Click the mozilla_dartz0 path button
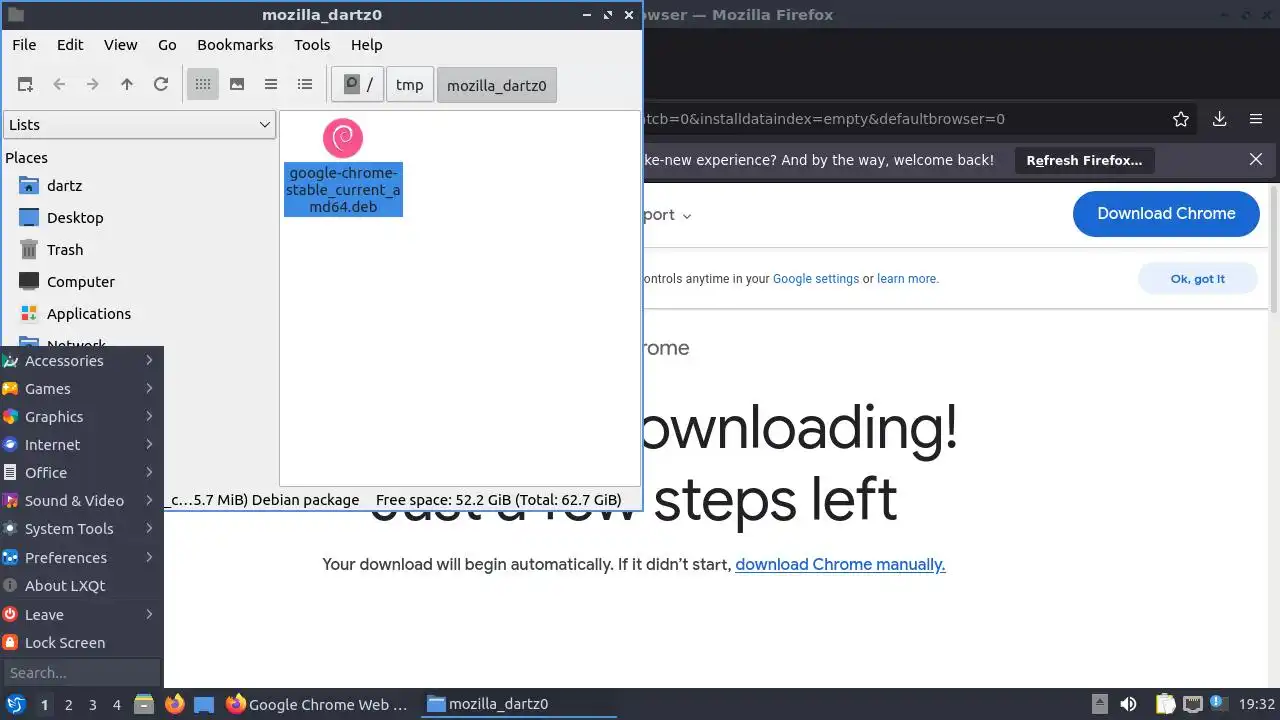1280x720 pixels. point(496,85)
